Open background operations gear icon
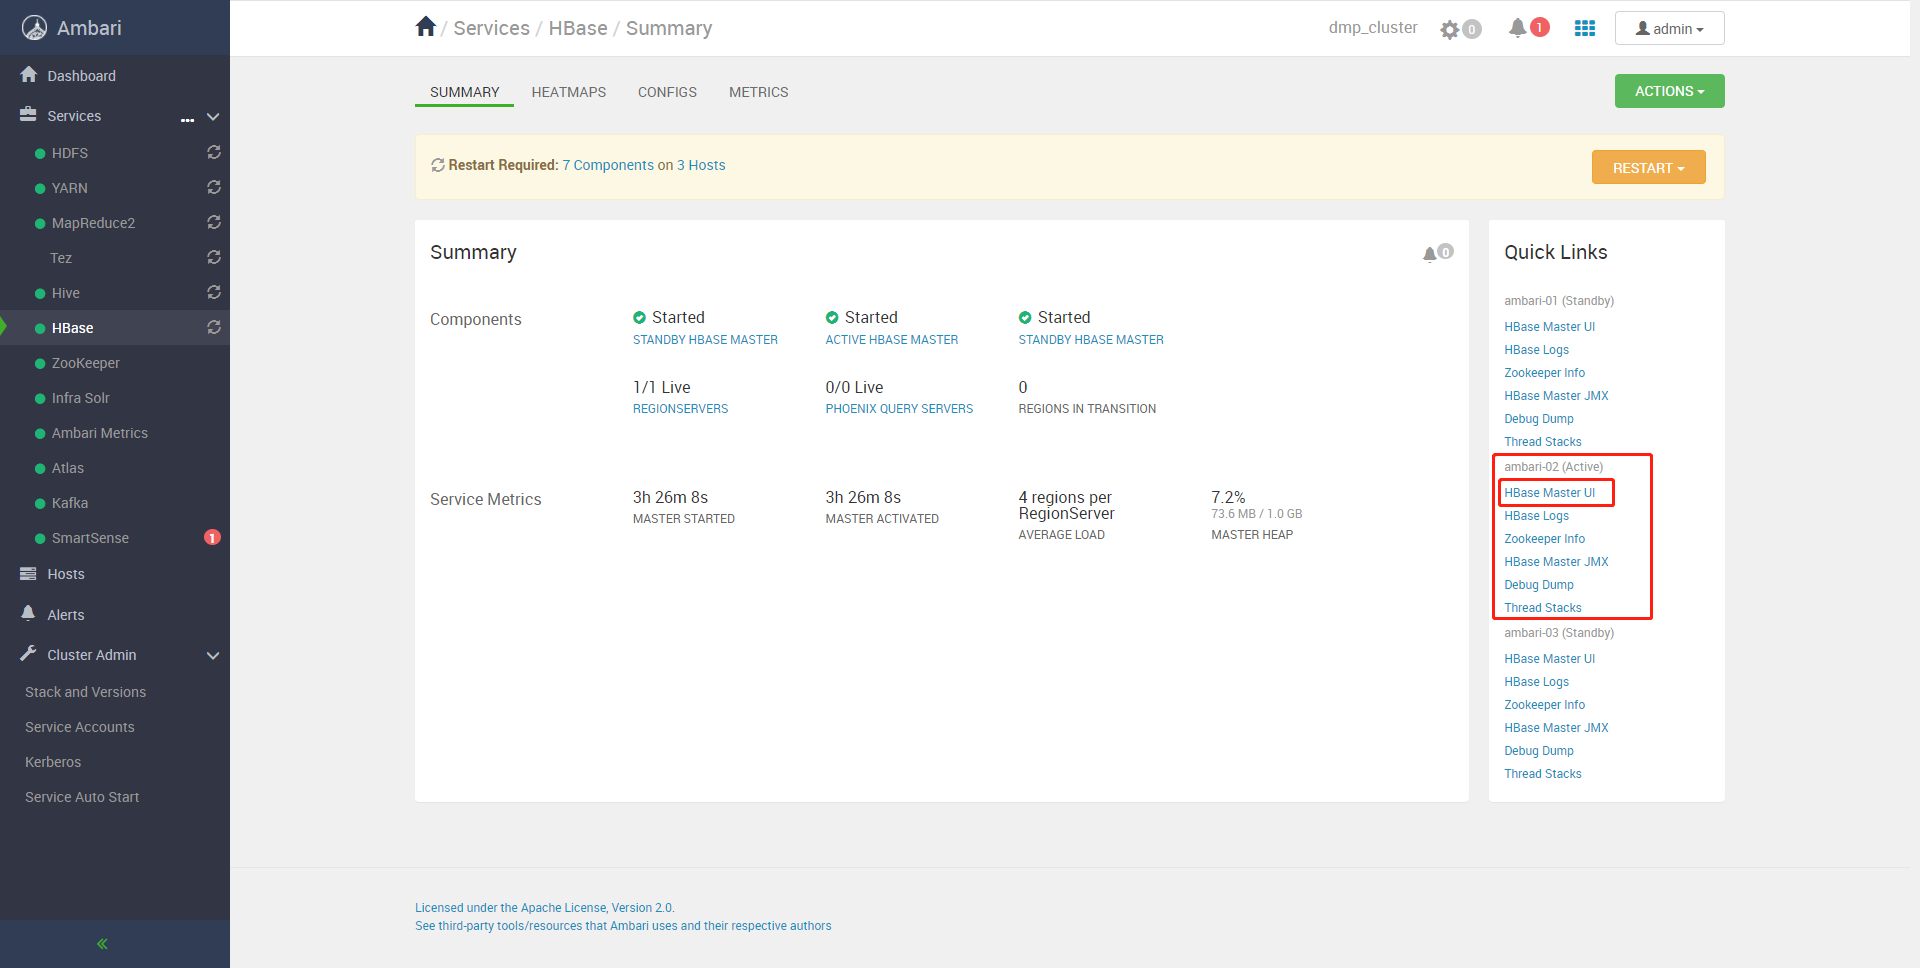Viewport: 1920px width, 968px height. [1450, 29]
